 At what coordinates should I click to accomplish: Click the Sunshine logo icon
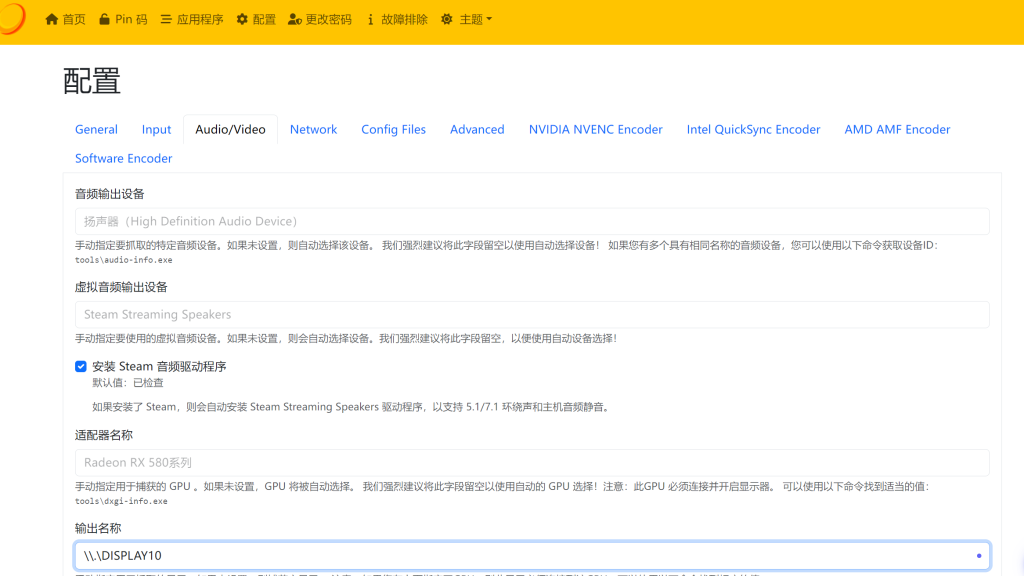tap(12, 19)
